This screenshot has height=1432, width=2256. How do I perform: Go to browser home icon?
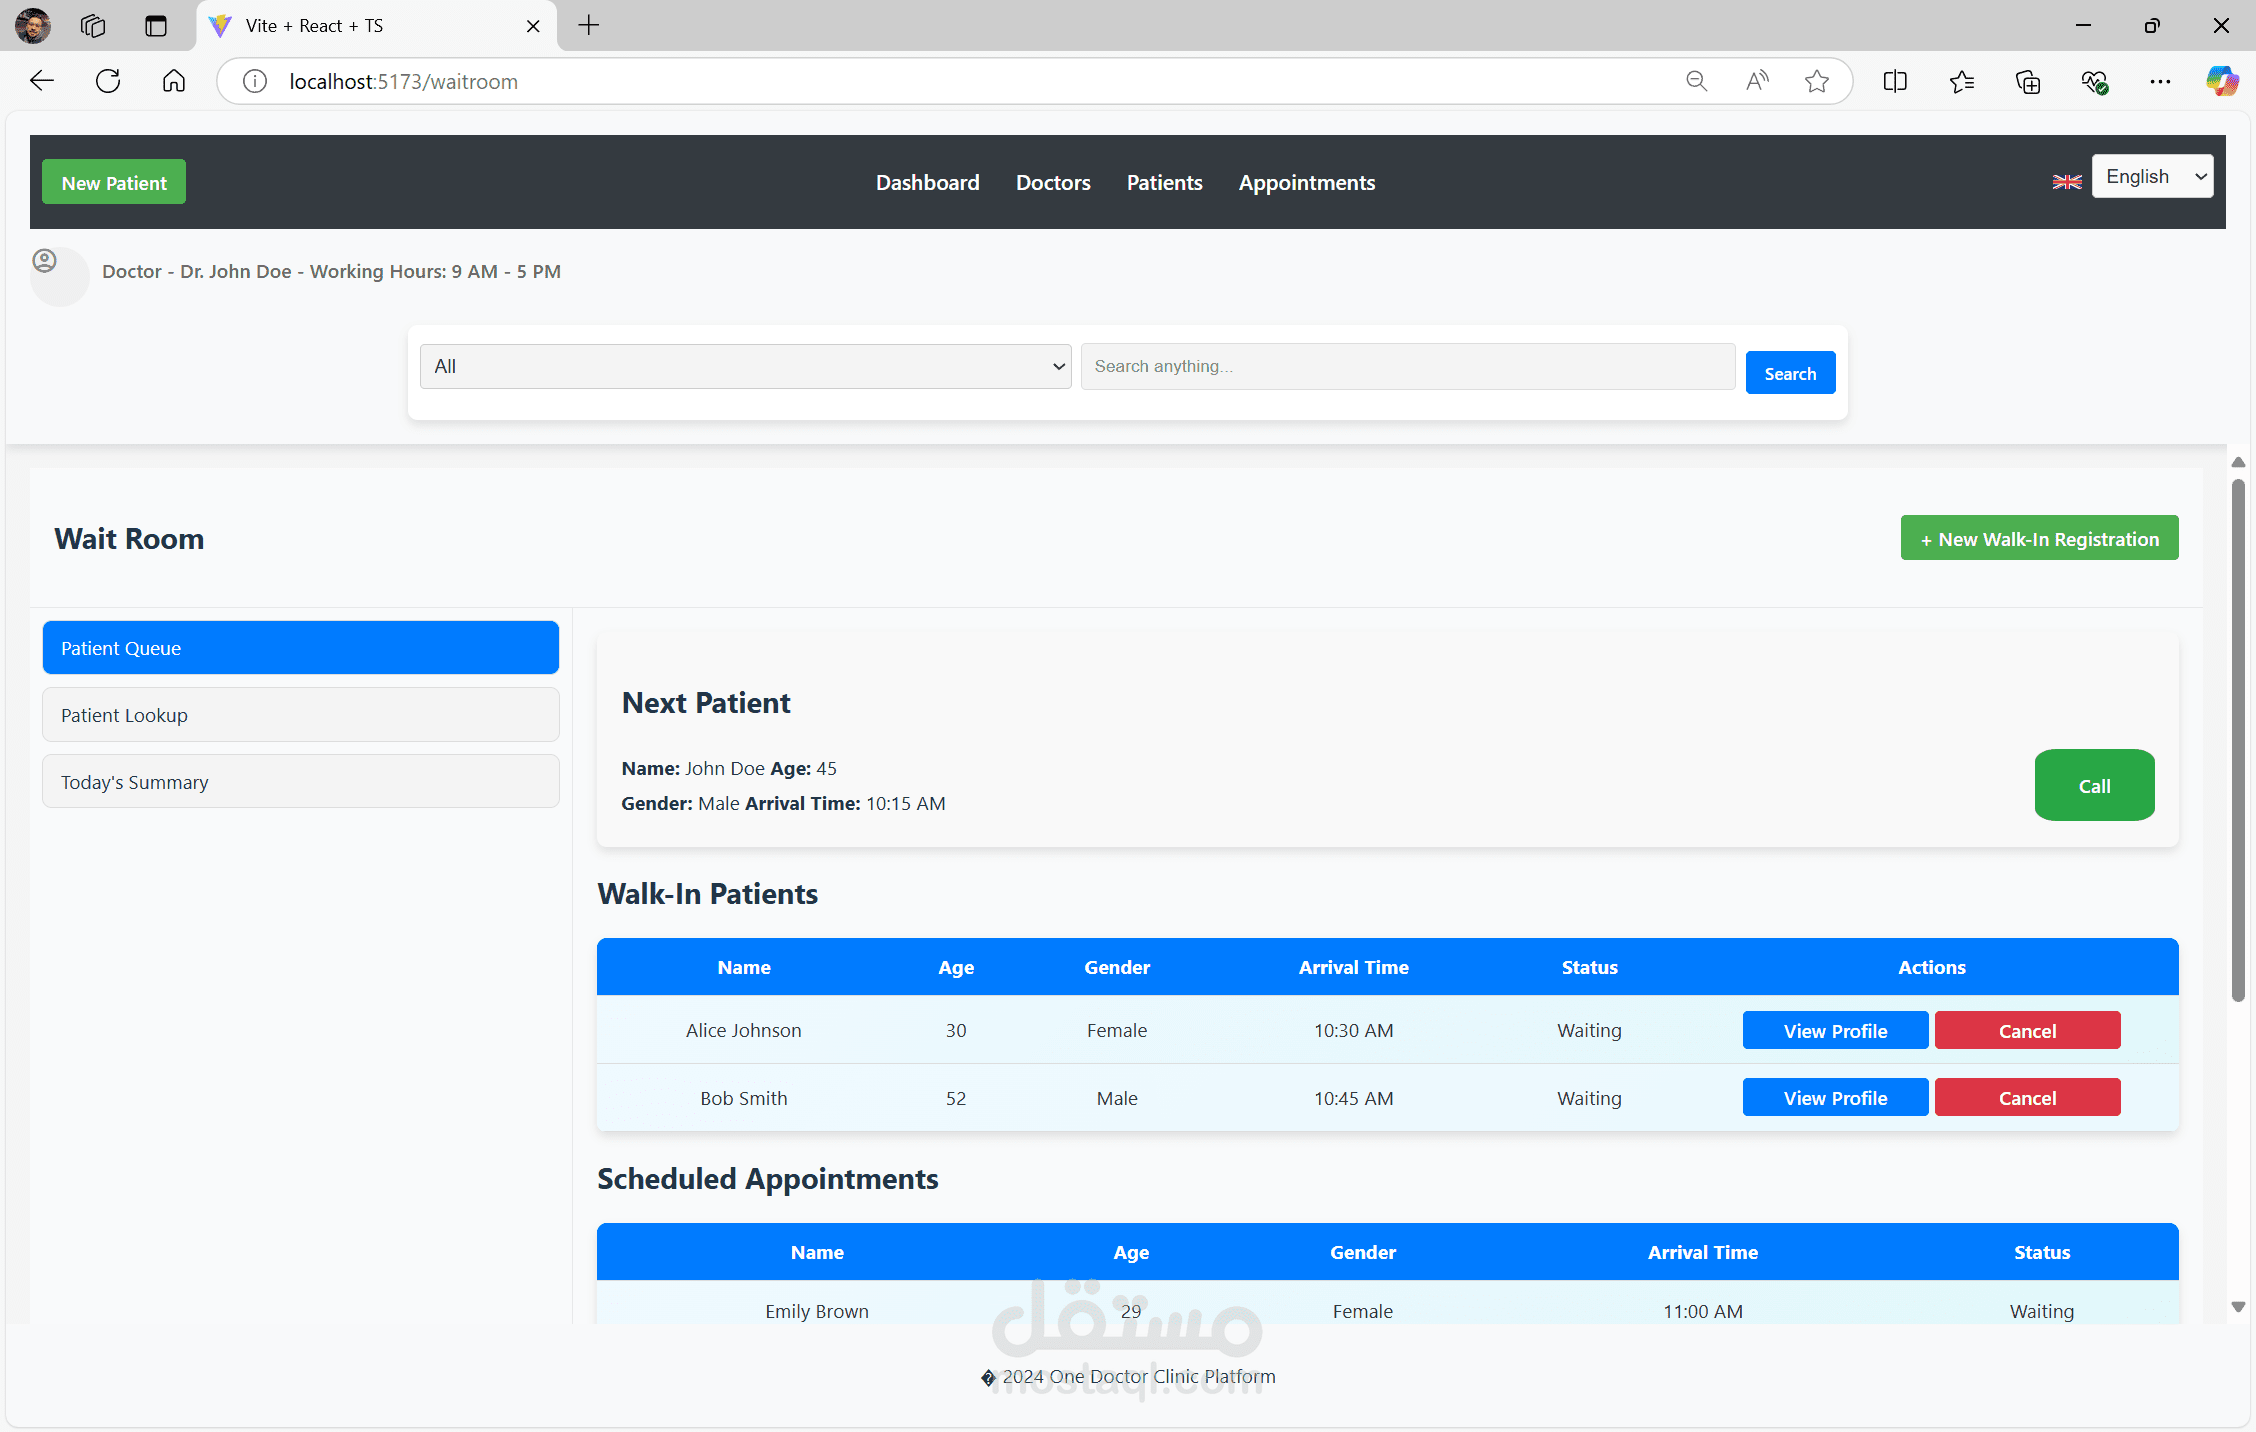click(x=174, y=81)
